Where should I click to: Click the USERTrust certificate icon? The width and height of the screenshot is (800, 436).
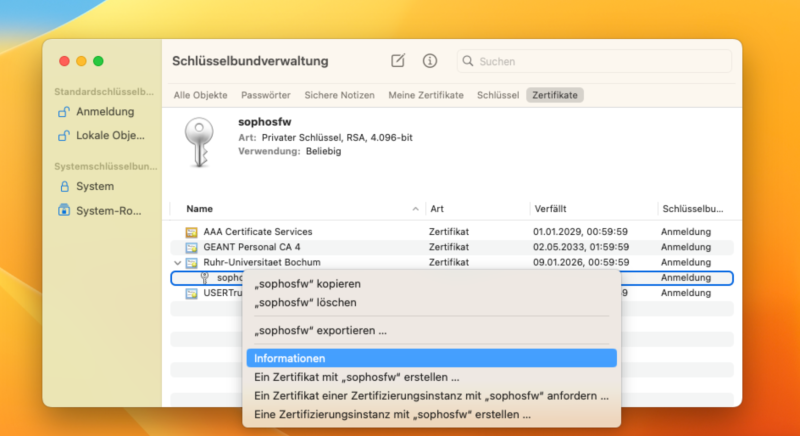(191, 293)
